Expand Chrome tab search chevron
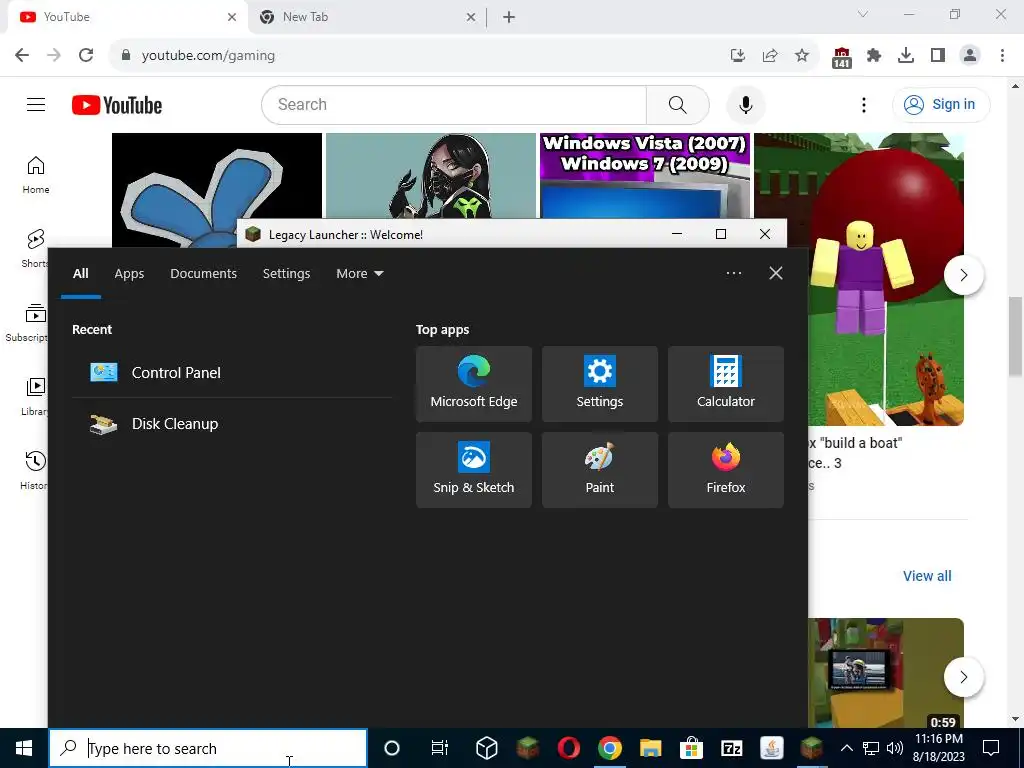The height and width of the screenshot is (768, 1024). point(863,14)
